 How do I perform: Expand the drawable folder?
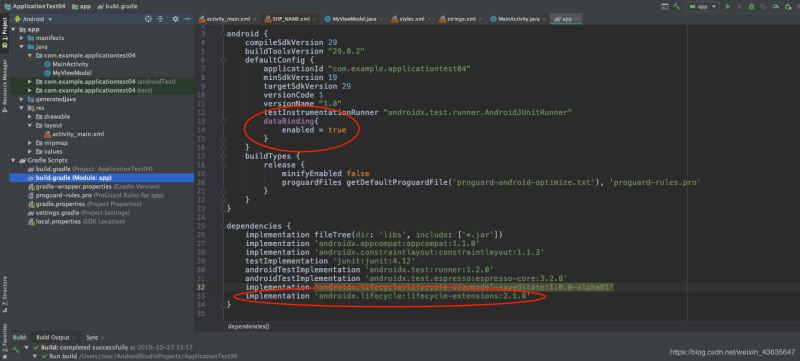point(30,117)
